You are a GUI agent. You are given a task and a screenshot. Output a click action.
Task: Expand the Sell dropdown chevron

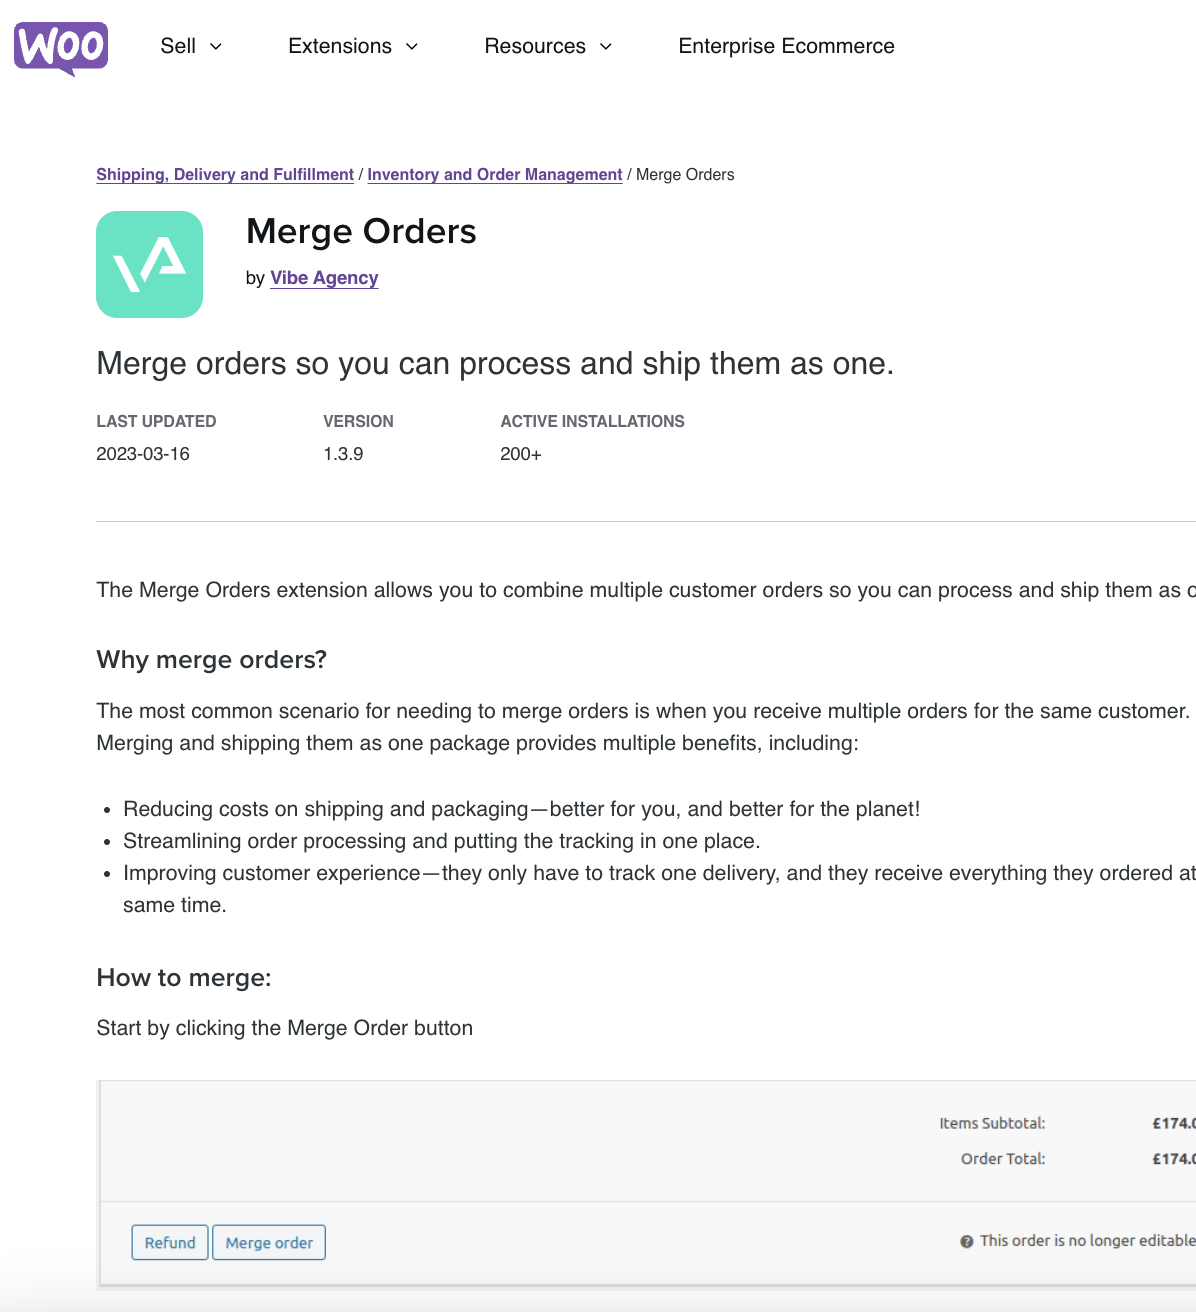[217, 46]
